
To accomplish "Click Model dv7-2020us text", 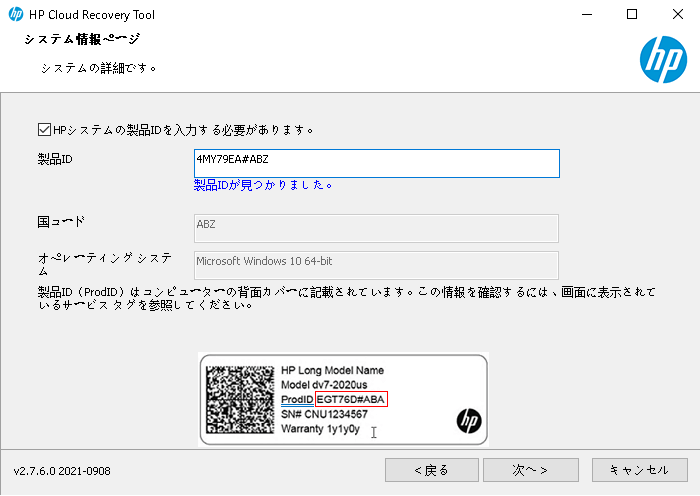I will click(324, 385).
